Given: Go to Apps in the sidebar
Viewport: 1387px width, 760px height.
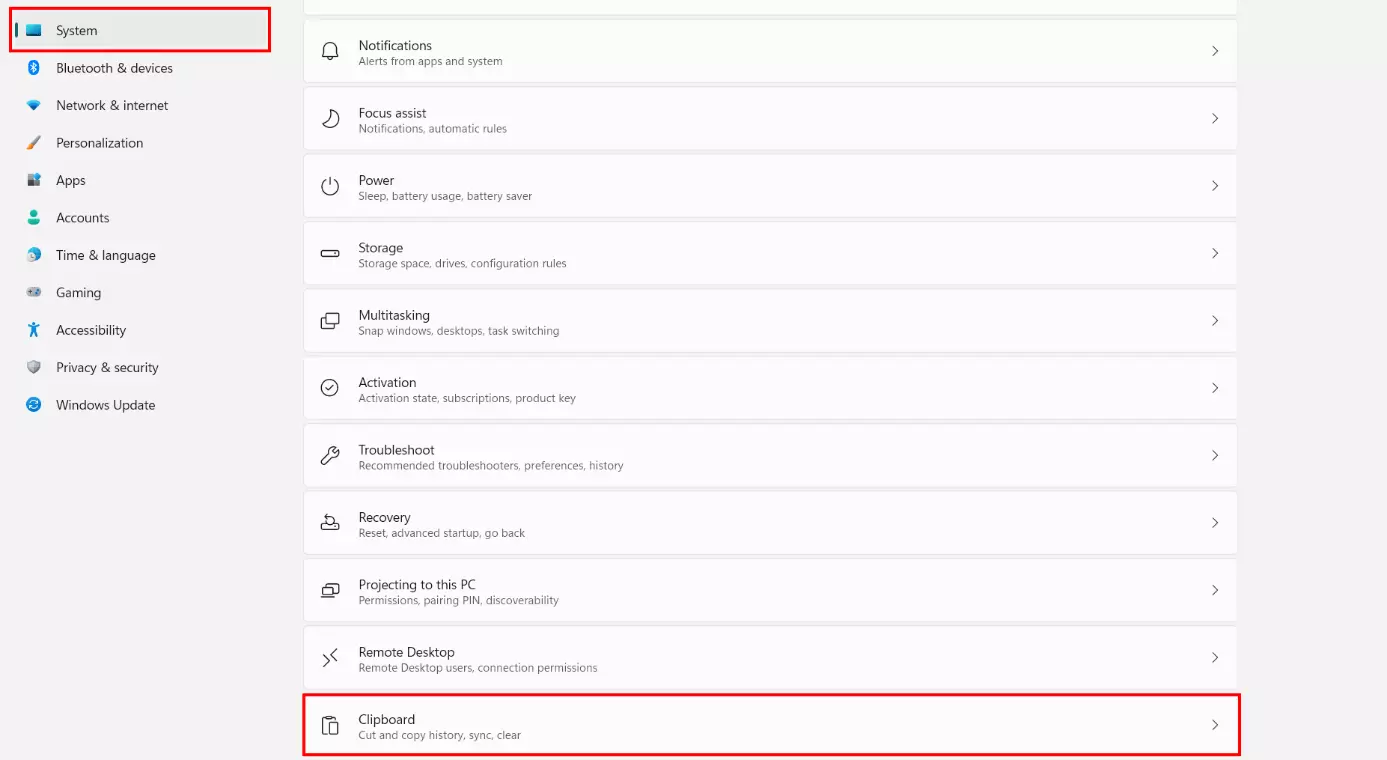Looking at the screenshot, I should click(x=71, y=180).
